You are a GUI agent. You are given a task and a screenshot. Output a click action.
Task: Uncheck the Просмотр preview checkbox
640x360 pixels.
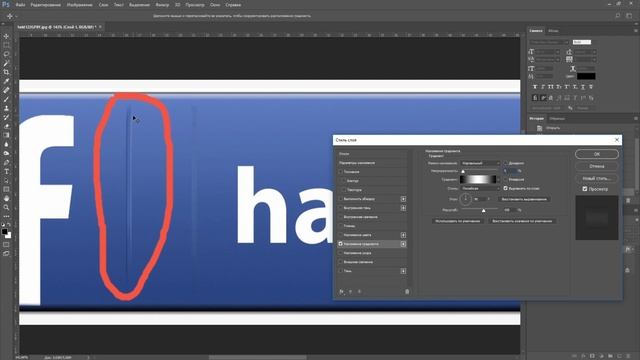tap(584, 189)
